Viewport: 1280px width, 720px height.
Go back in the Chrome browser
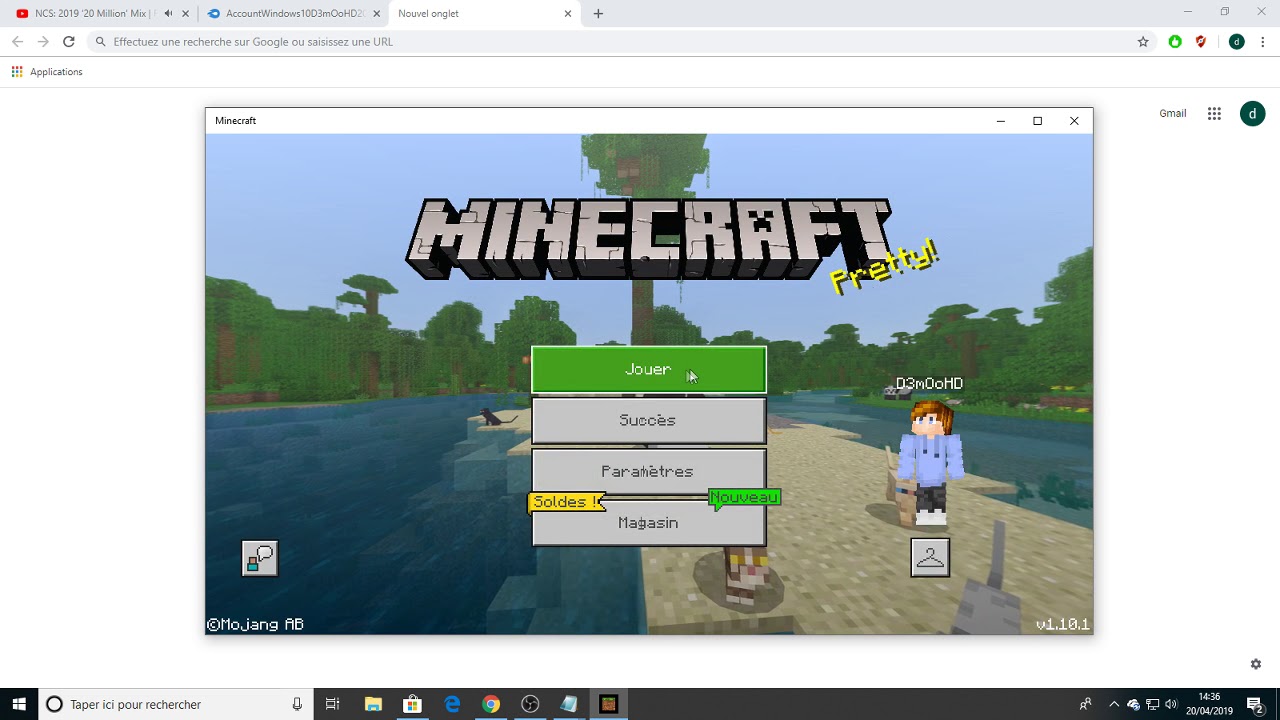(x=17, y=42)
